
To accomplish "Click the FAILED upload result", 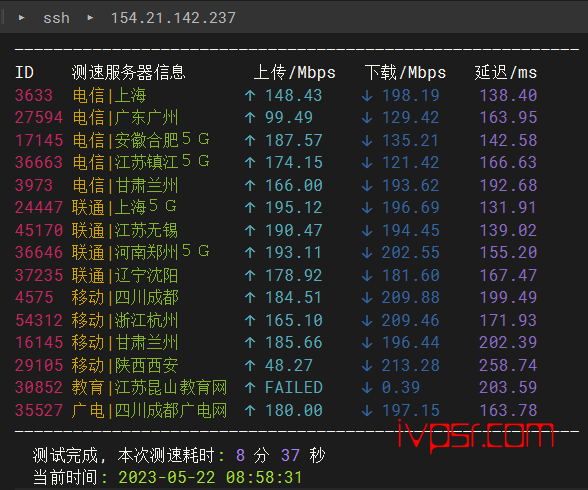I will coord(294,388).
